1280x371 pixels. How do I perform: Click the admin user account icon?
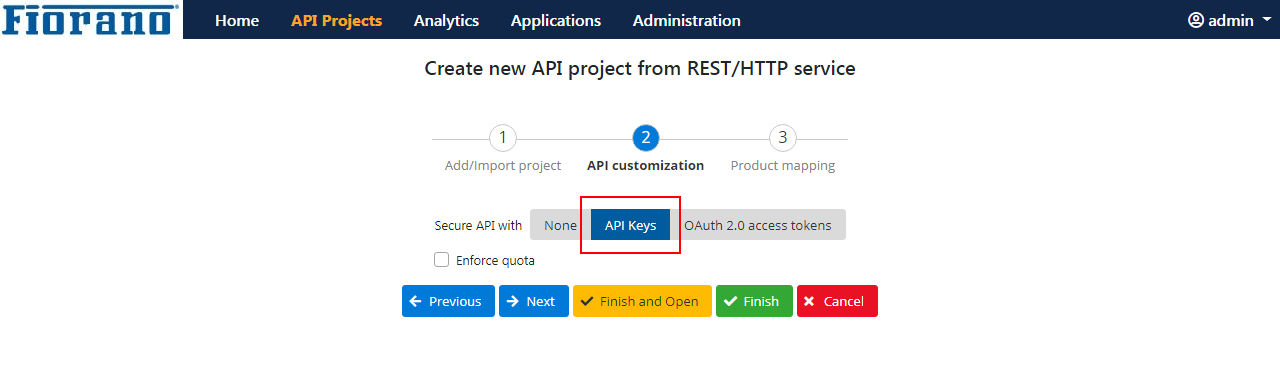(1196, 20)
